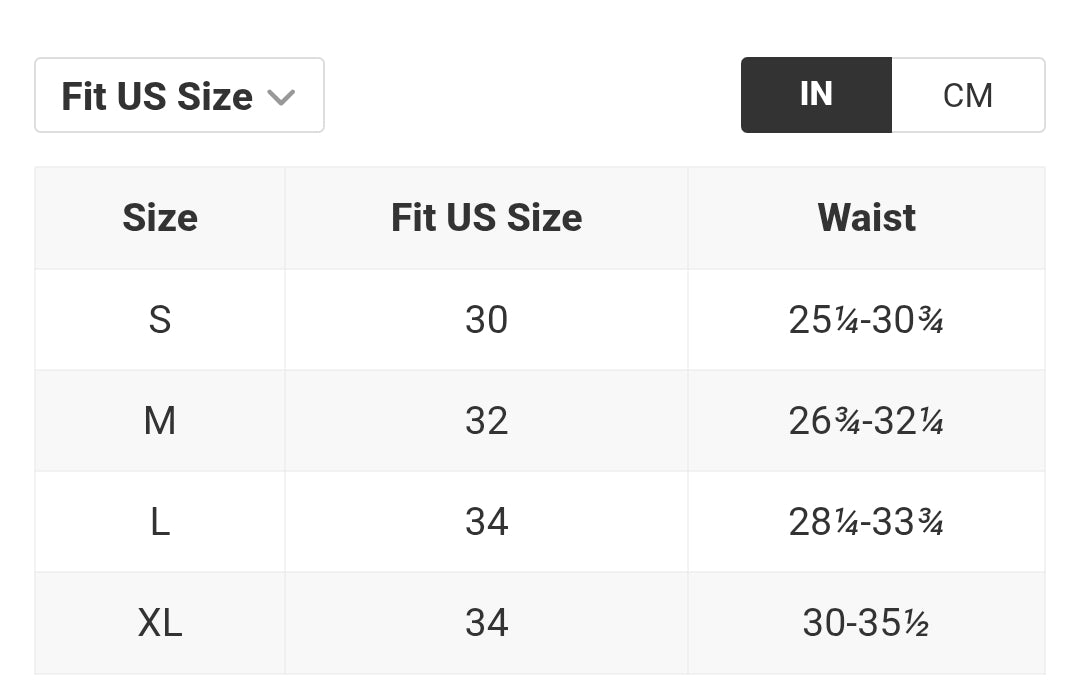Click the Waist column header
This screenshot has height=696, width=1080.
866,218
